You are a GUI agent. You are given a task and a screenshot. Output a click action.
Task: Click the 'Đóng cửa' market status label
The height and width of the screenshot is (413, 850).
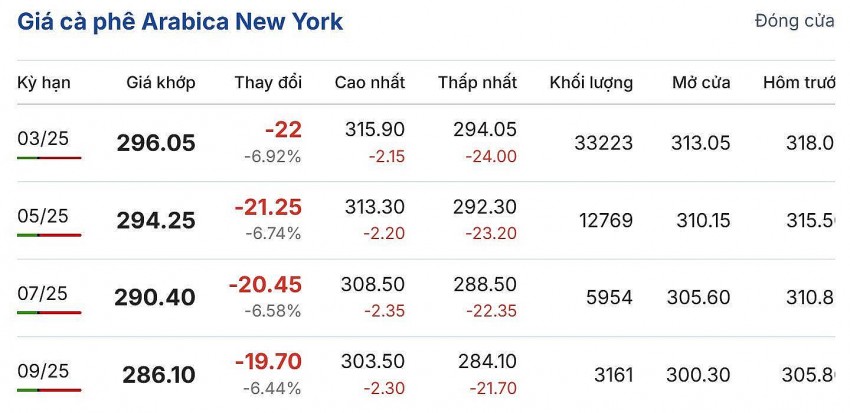click(x=794, y=22)
